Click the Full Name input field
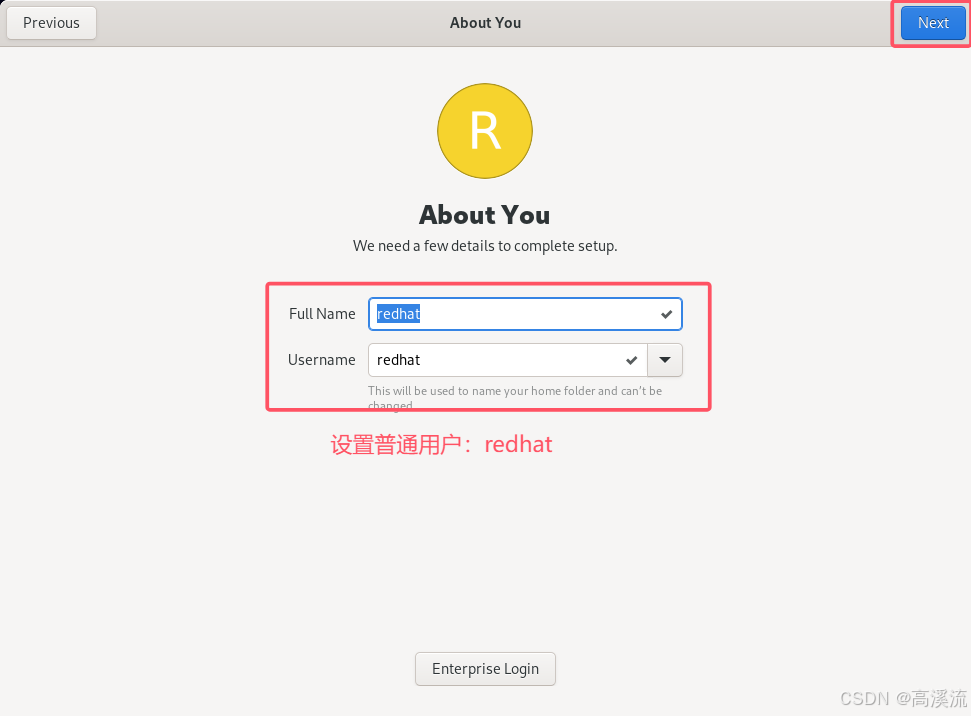This screenshot has width=971, height=716. click(x=525, y=314)
